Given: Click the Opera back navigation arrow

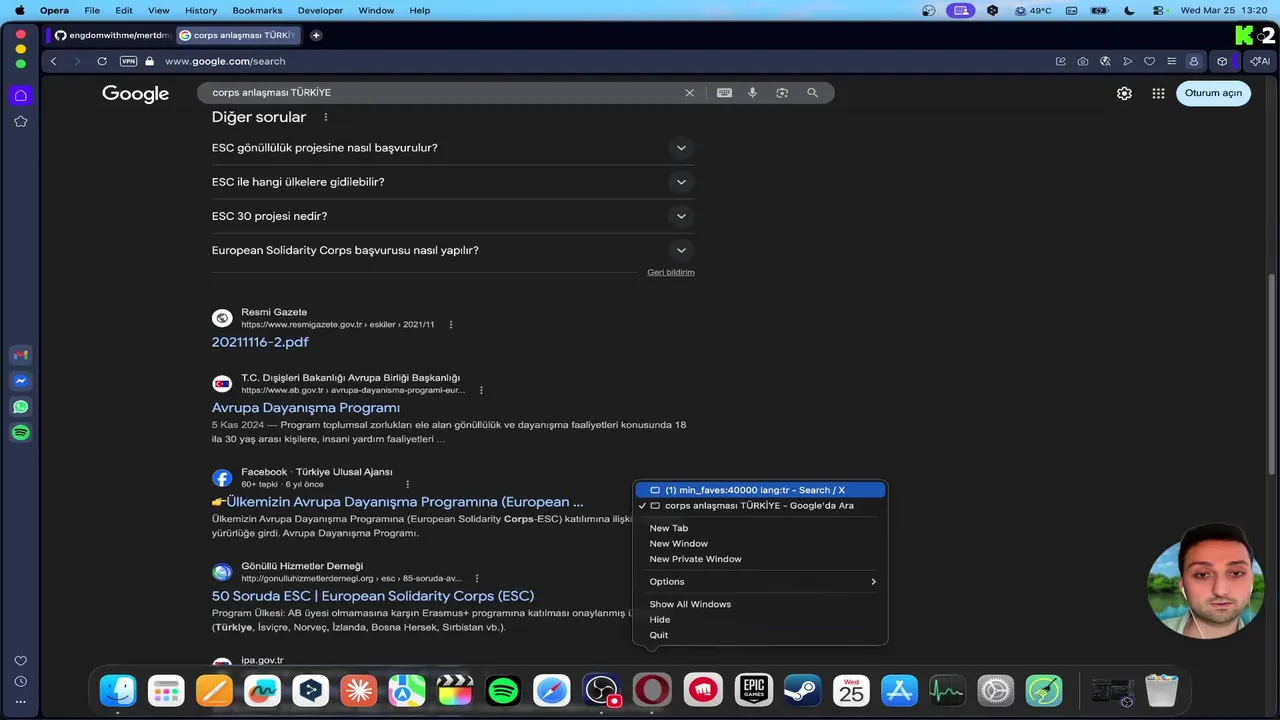Looking at the screenshot, I should tap(54, 61).
